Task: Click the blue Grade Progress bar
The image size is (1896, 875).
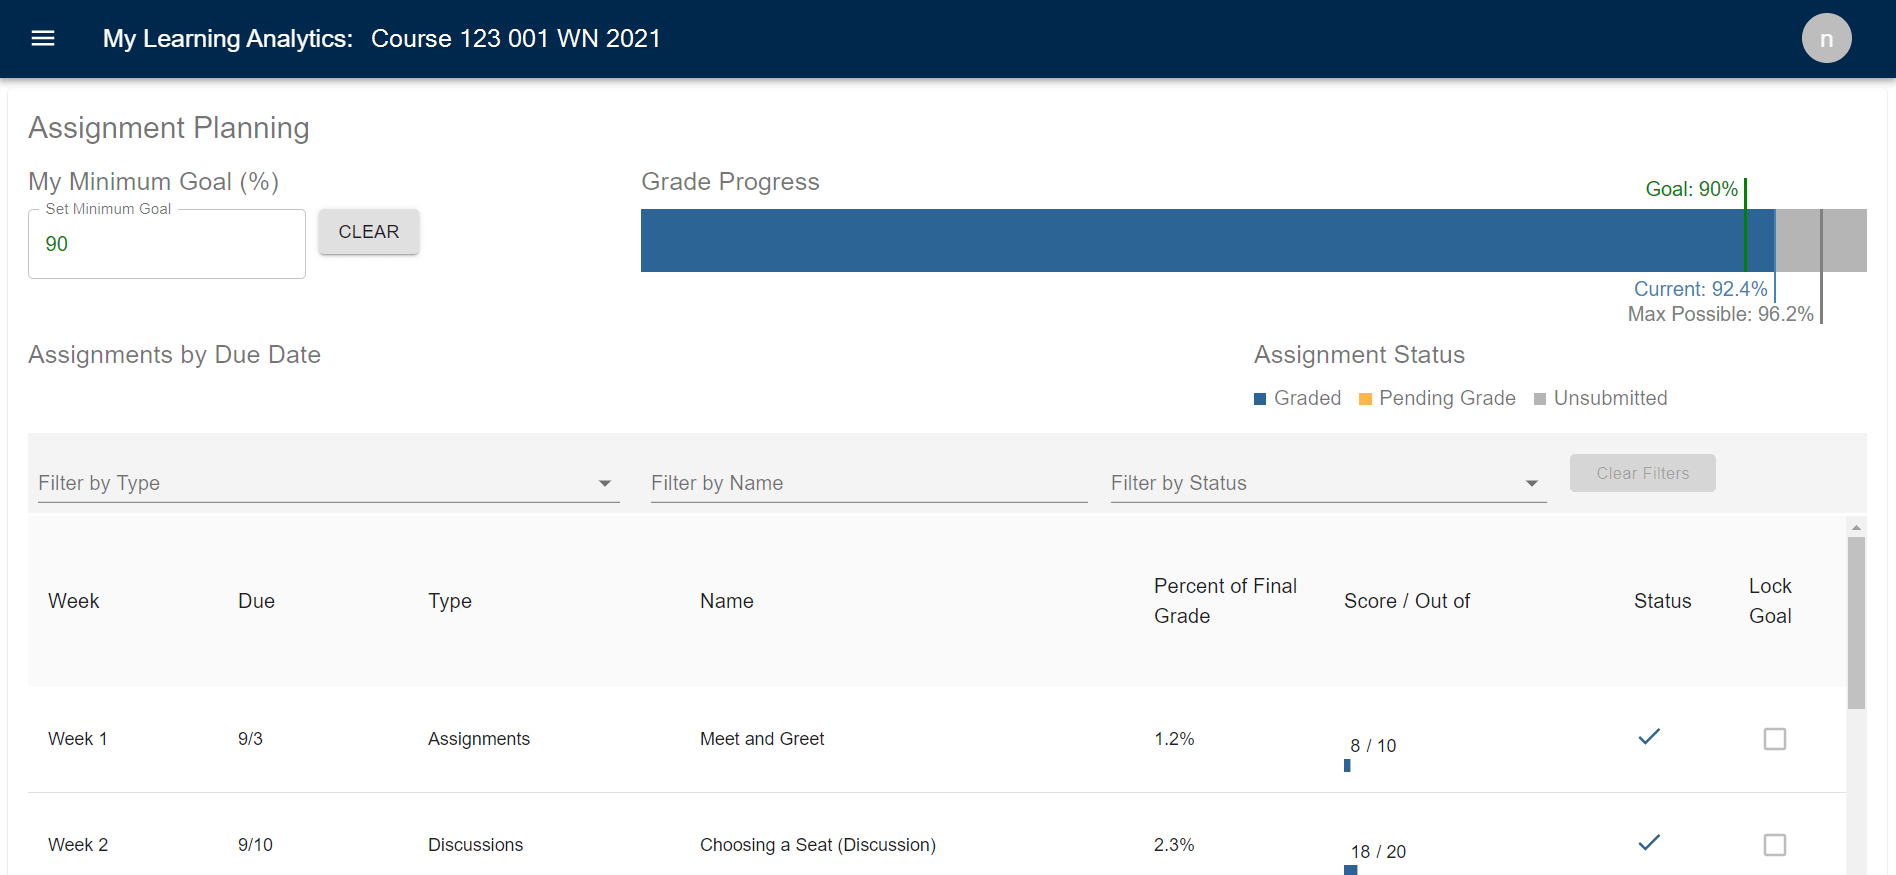Action: click(1207, 240)
